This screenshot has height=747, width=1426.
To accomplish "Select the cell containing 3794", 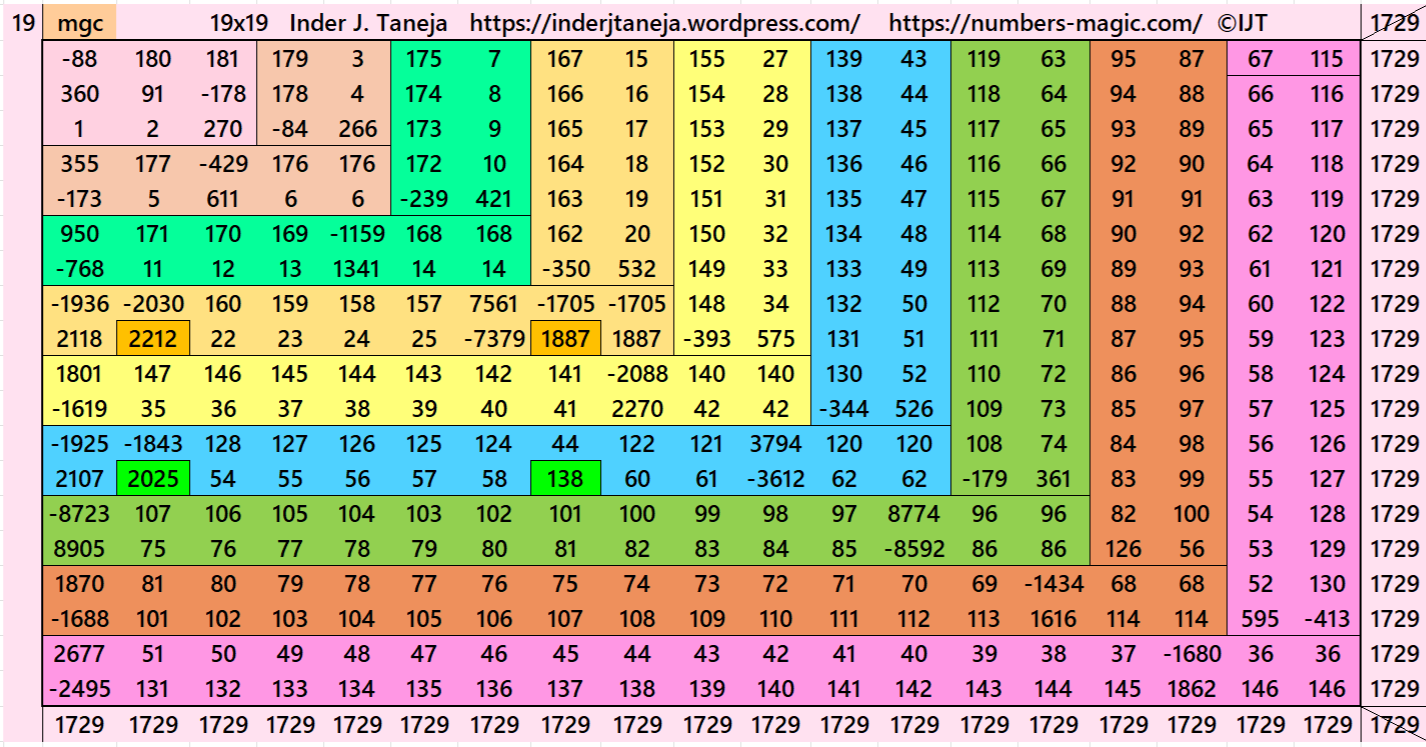I will coord(775,444).
